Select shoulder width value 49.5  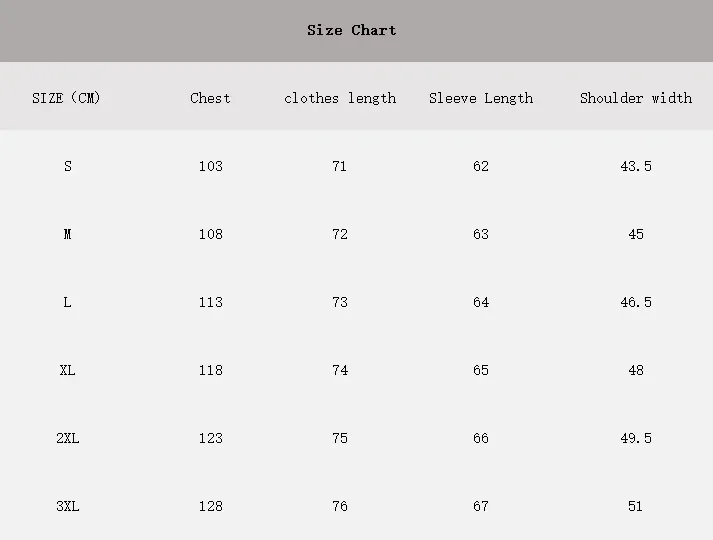[636, 438]
